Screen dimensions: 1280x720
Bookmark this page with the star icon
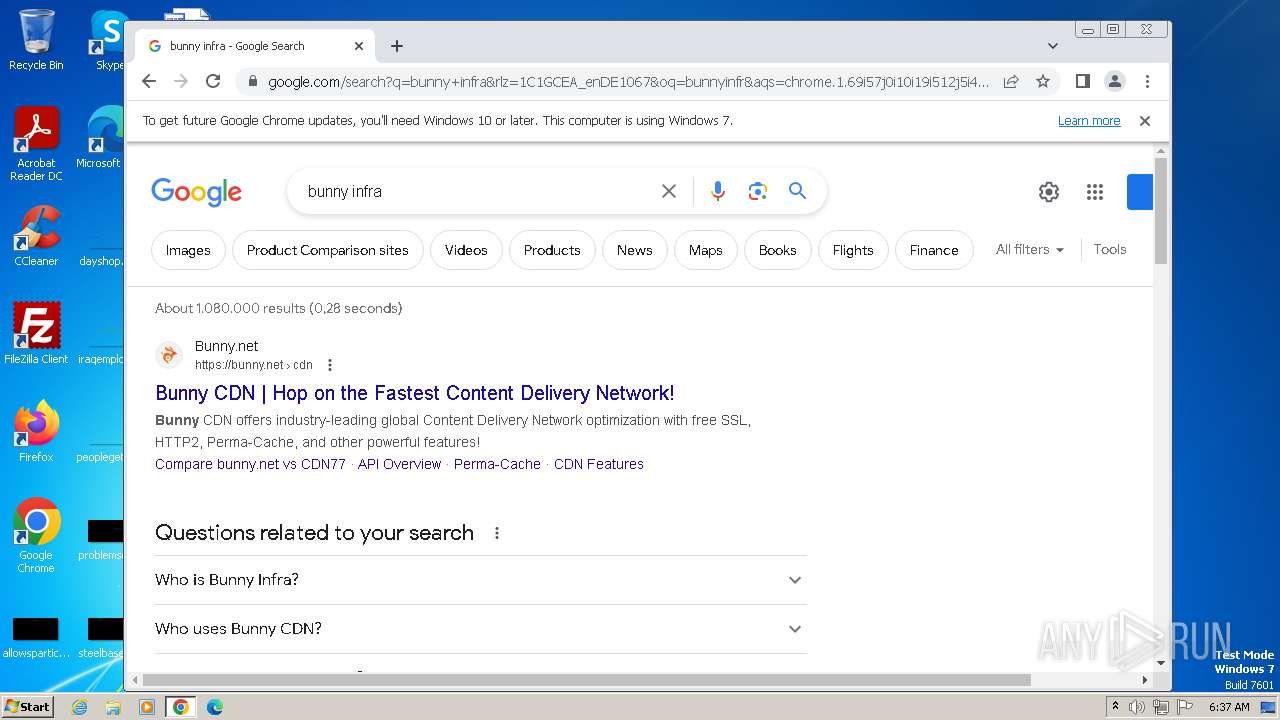(1043, 81)
